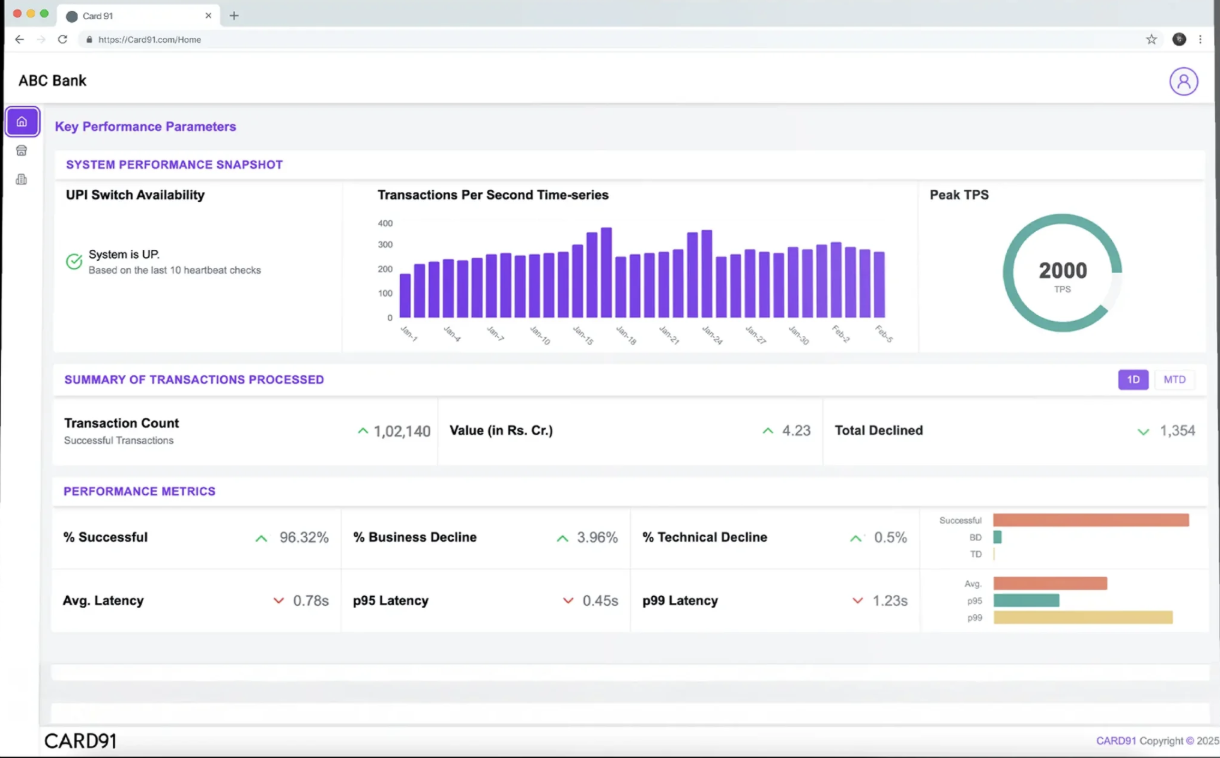Switch summary to 1D view
This screenshot has height=758, width=1220.
(1133, 380)
